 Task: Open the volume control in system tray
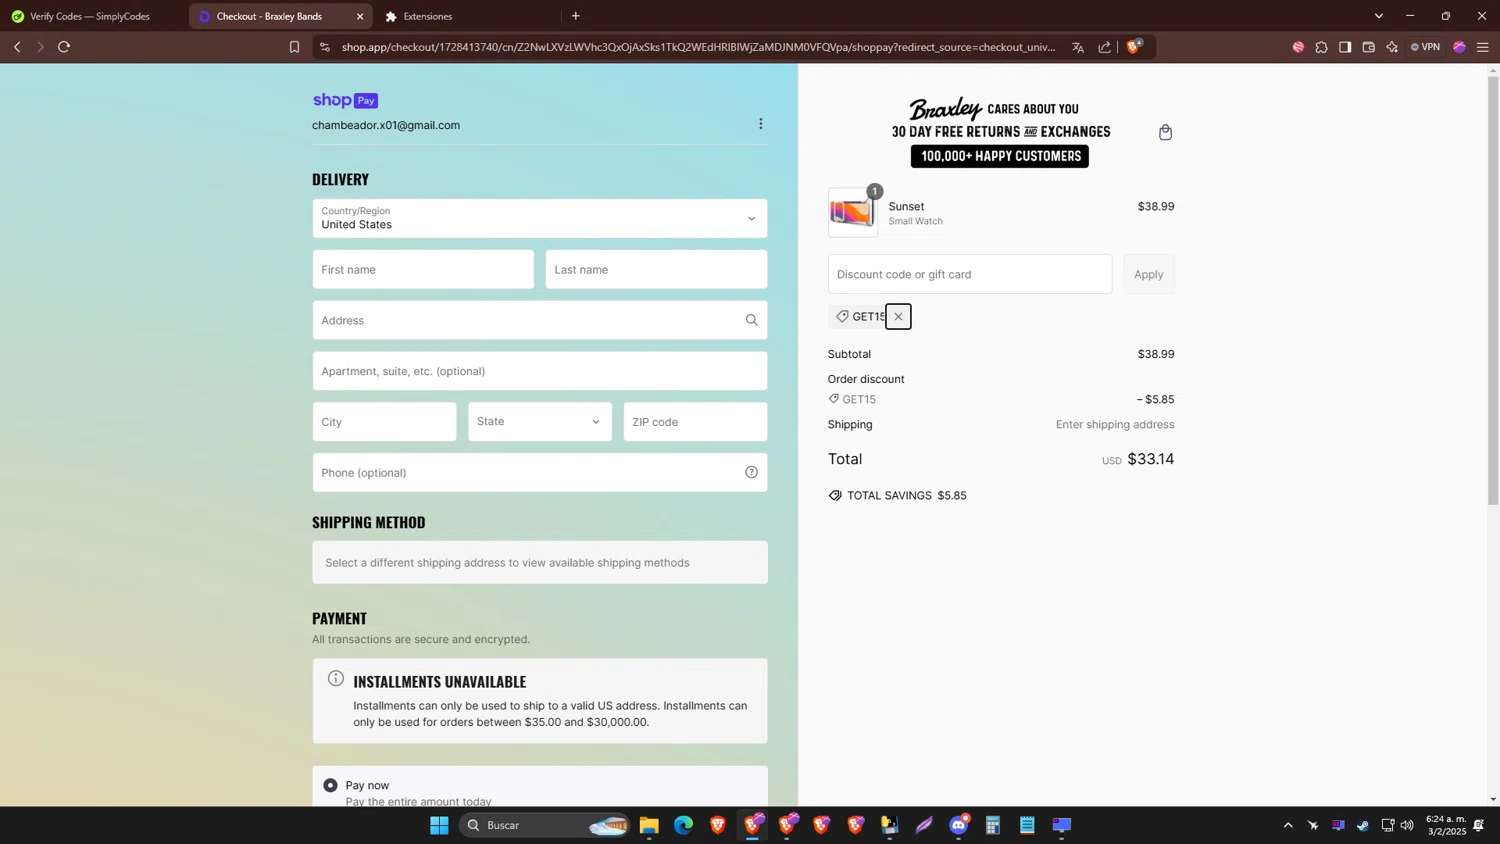(x=1407, y=825)
